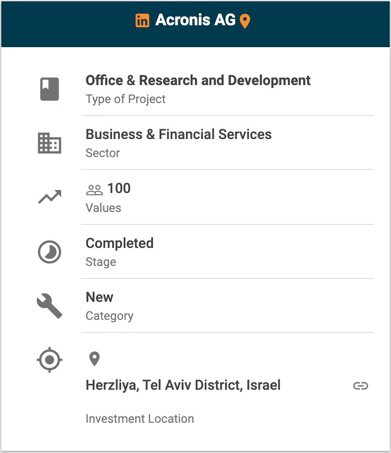391x453 pixels.
Task: Click the trending arrow Values icon
Action: (x=50, y=197)
